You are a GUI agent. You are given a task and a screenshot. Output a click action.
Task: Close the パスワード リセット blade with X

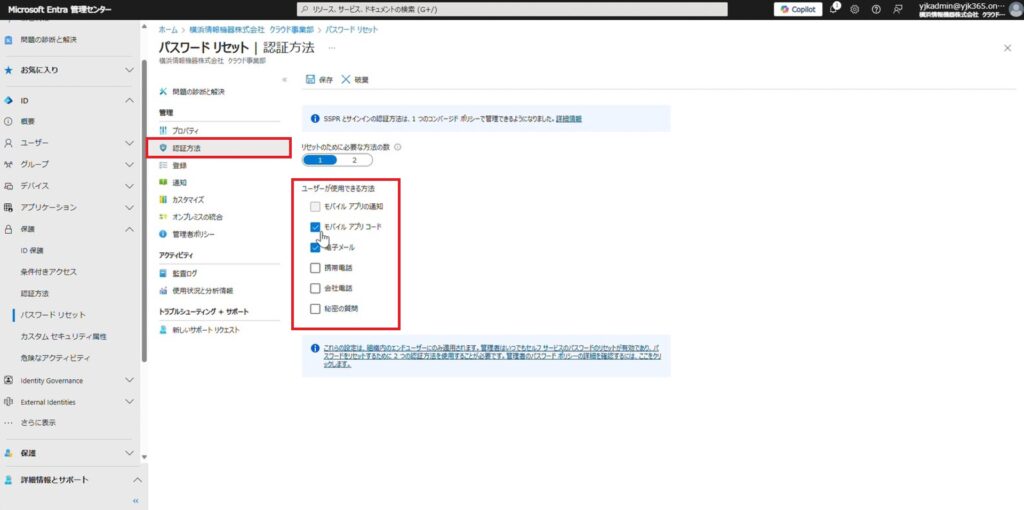tap(1007, 48)
